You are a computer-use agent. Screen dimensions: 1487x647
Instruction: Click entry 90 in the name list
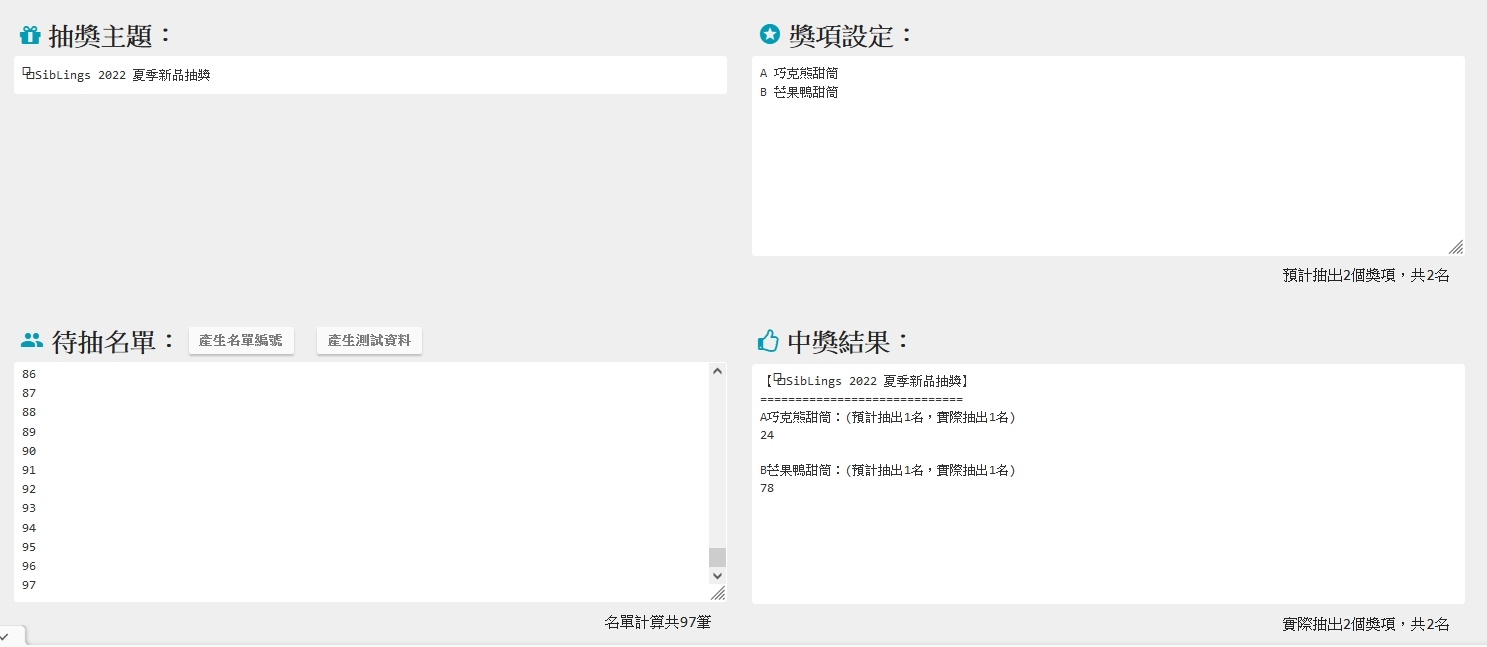pyautogui.click(x=28, y=451)
